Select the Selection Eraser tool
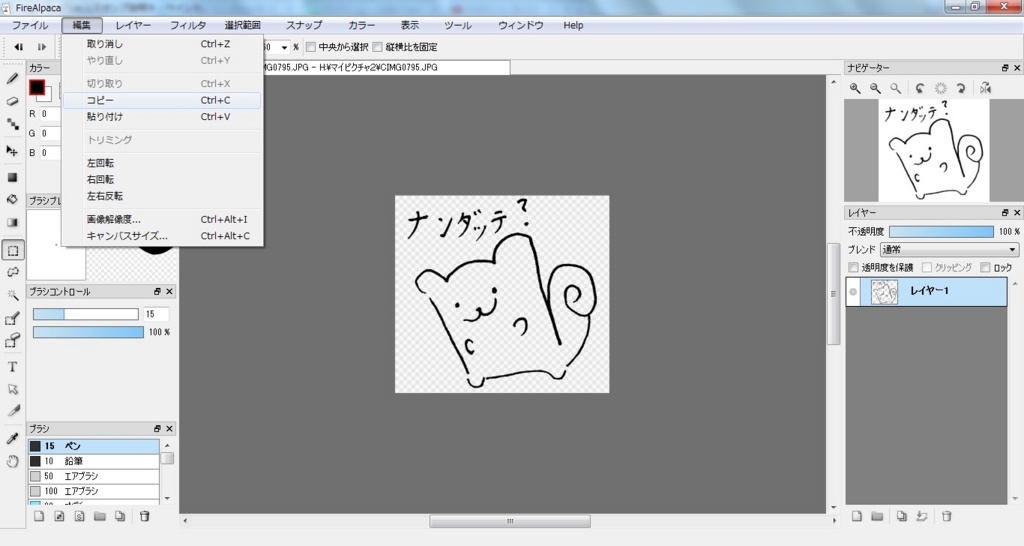The width and height of the screenshot is (1024, 546). click(x=12, y=340)
